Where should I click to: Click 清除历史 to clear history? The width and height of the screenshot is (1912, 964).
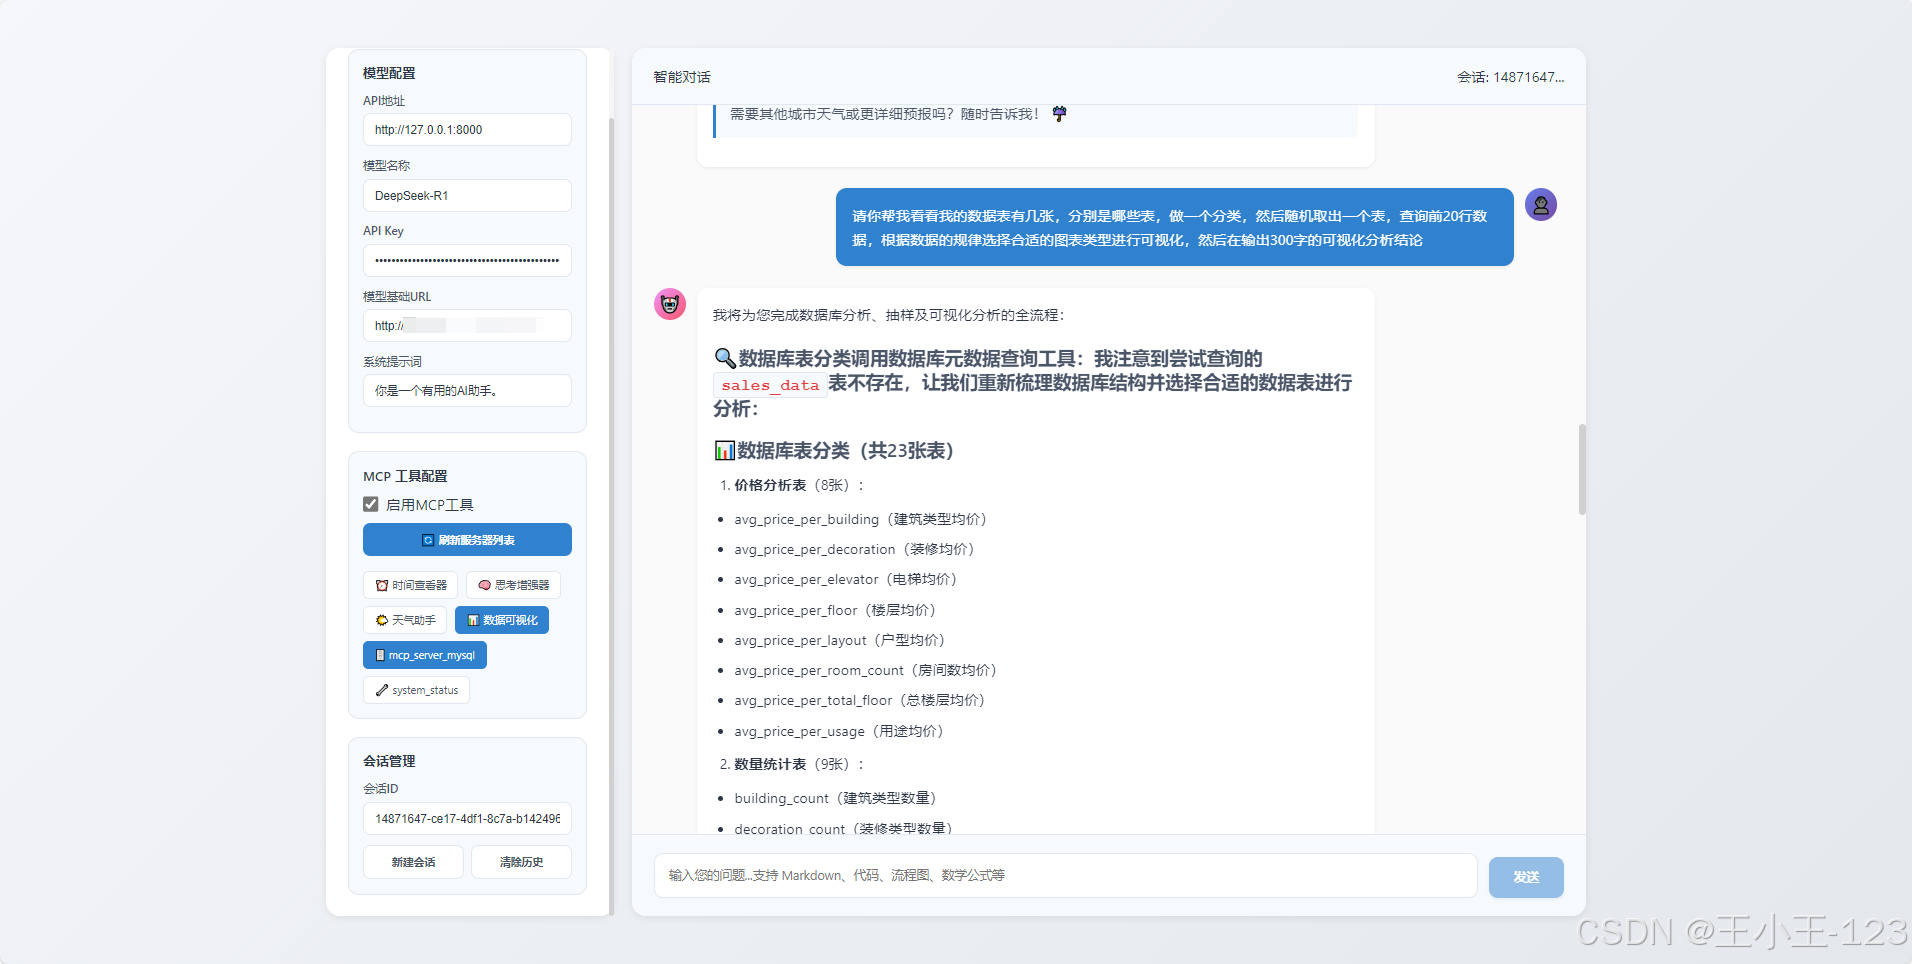[x=521, y=861]
